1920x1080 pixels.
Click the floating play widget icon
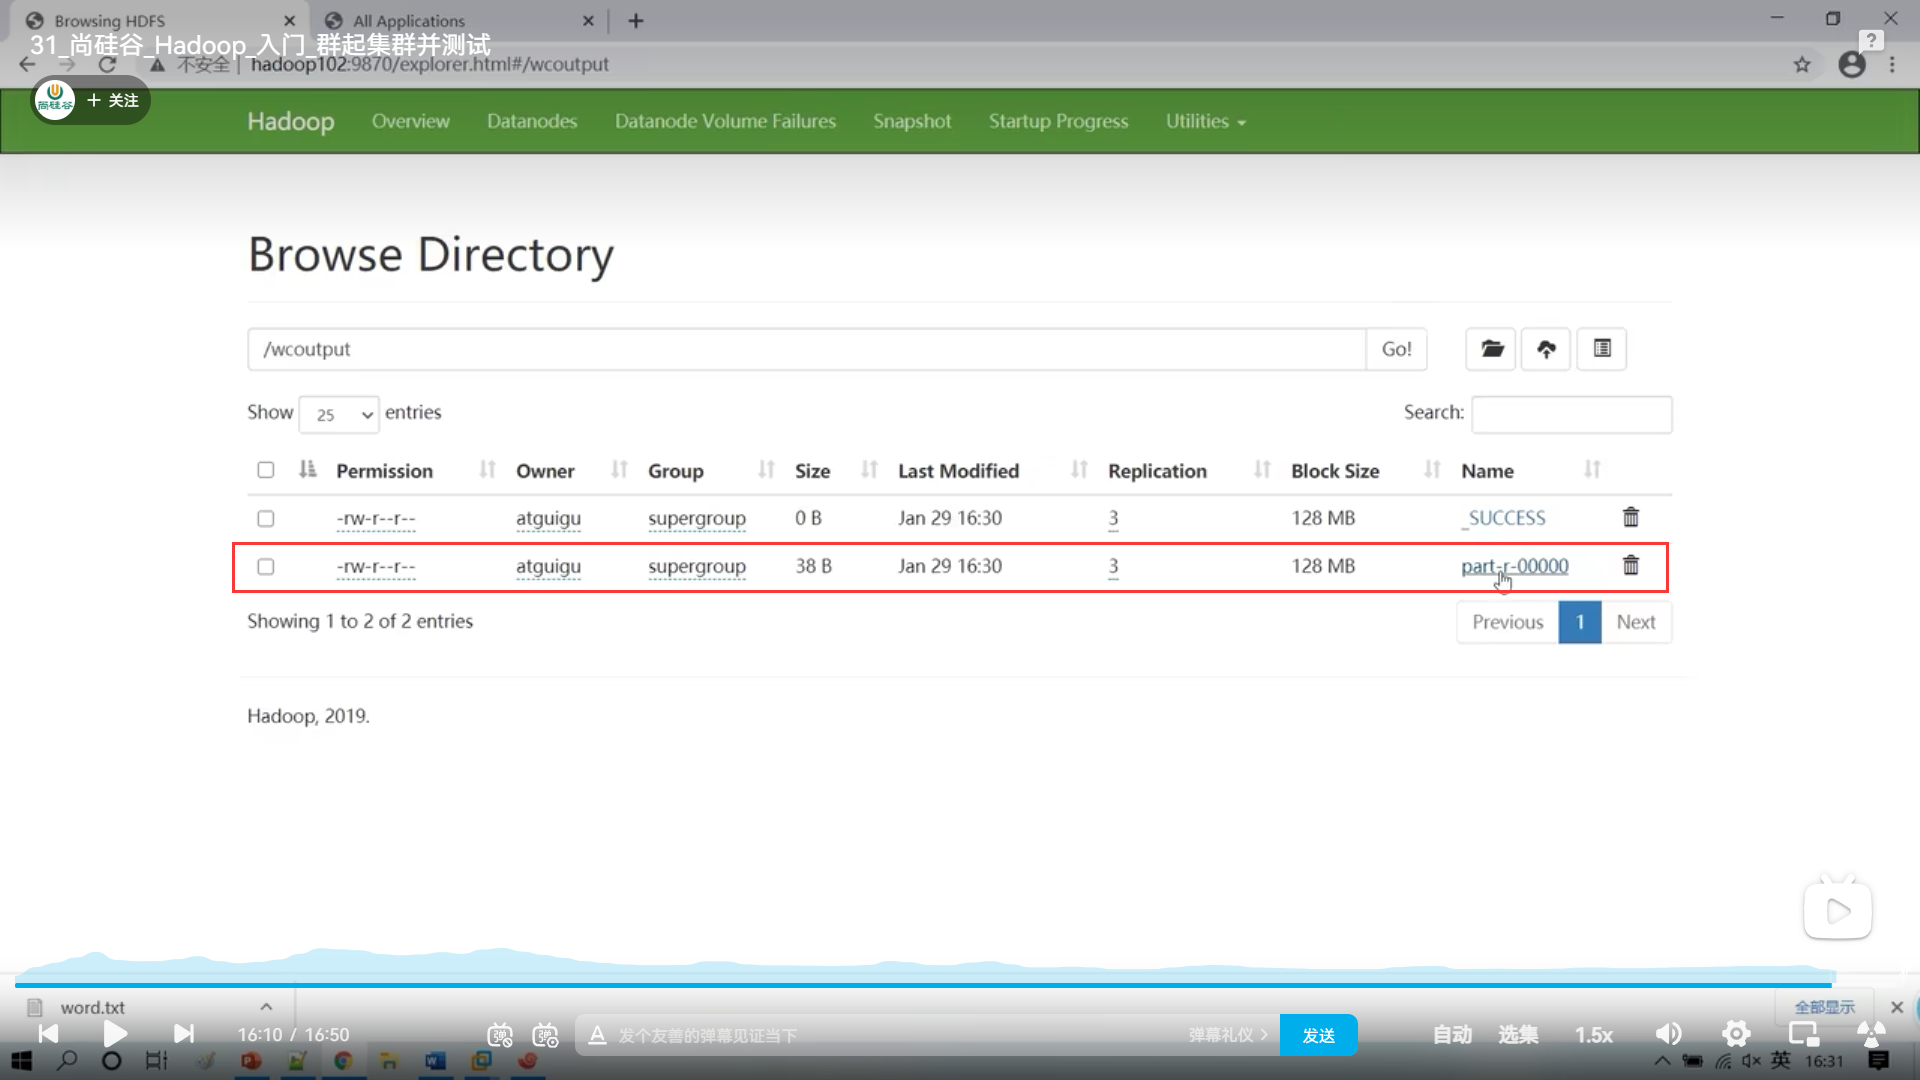coord(1838,910)
